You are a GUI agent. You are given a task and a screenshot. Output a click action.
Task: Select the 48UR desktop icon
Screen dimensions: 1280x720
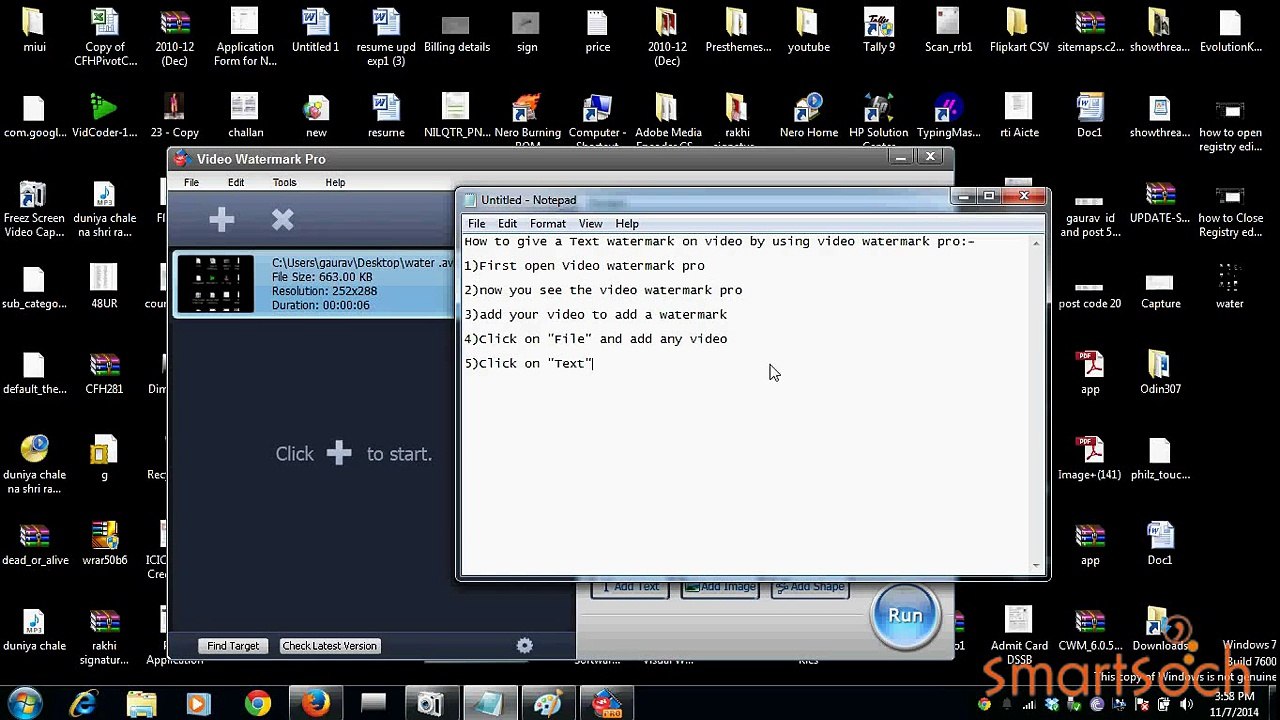pyautogui.click(x=104, y=288)
